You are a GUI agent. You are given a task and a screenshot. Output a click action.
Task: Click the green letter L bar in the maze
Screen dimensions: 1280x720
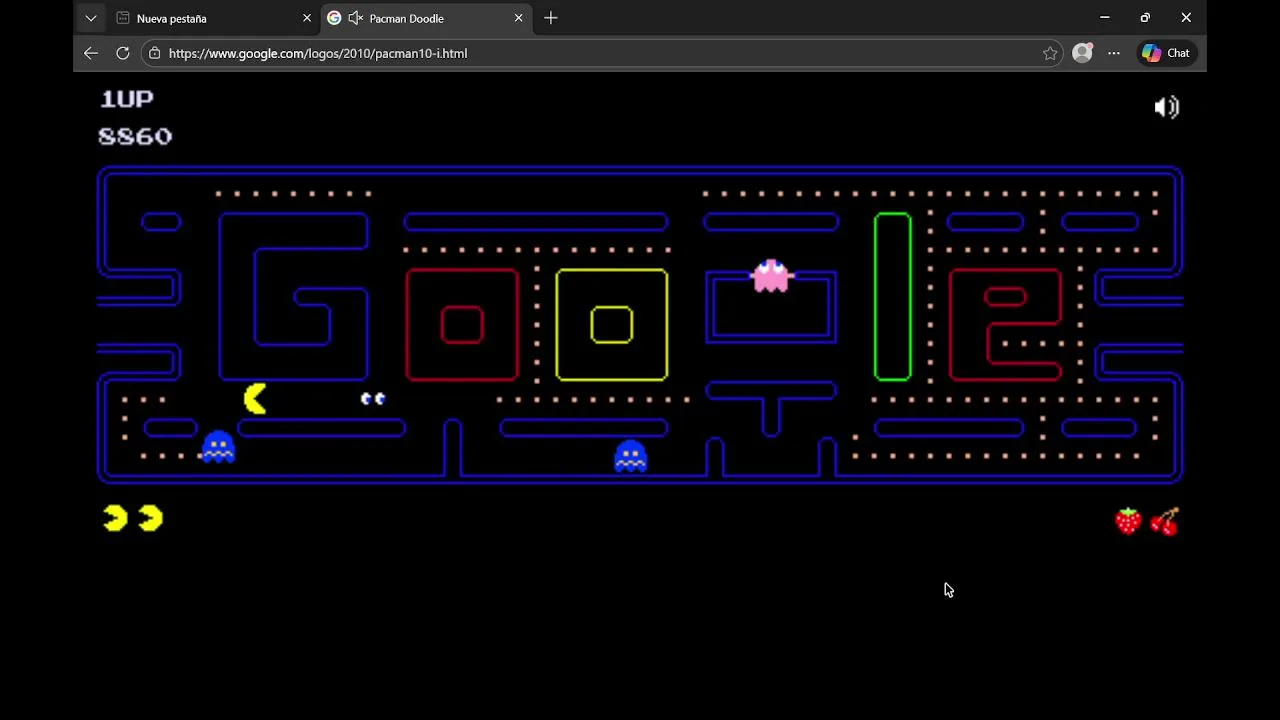(x=893, y=296)
